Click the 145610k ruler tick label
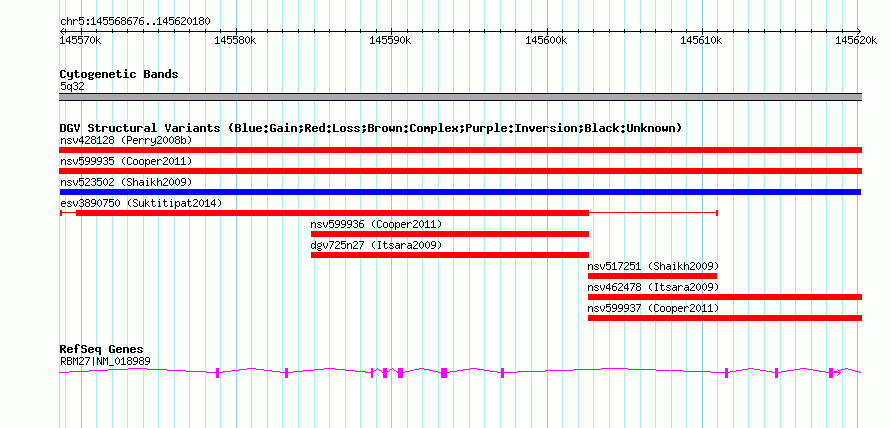 [x=702, y=40]
